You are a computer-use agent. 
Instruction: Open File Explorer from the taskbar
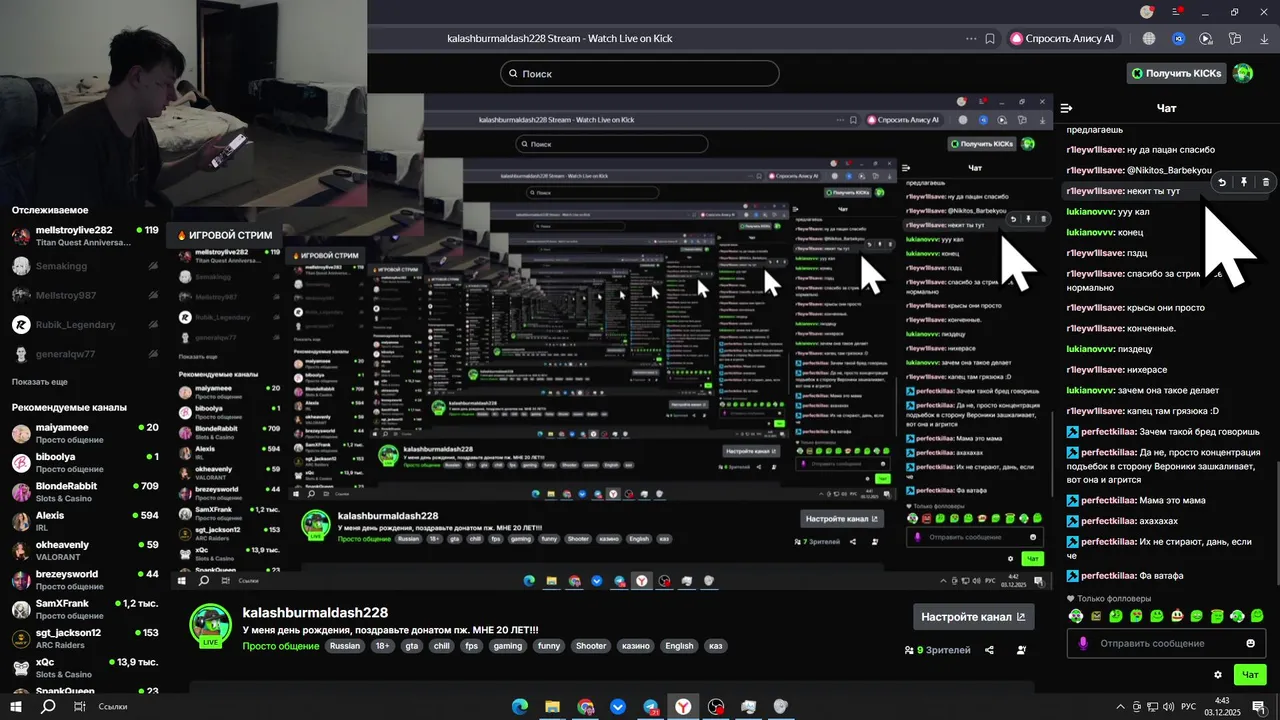click(x=552, y=707)
